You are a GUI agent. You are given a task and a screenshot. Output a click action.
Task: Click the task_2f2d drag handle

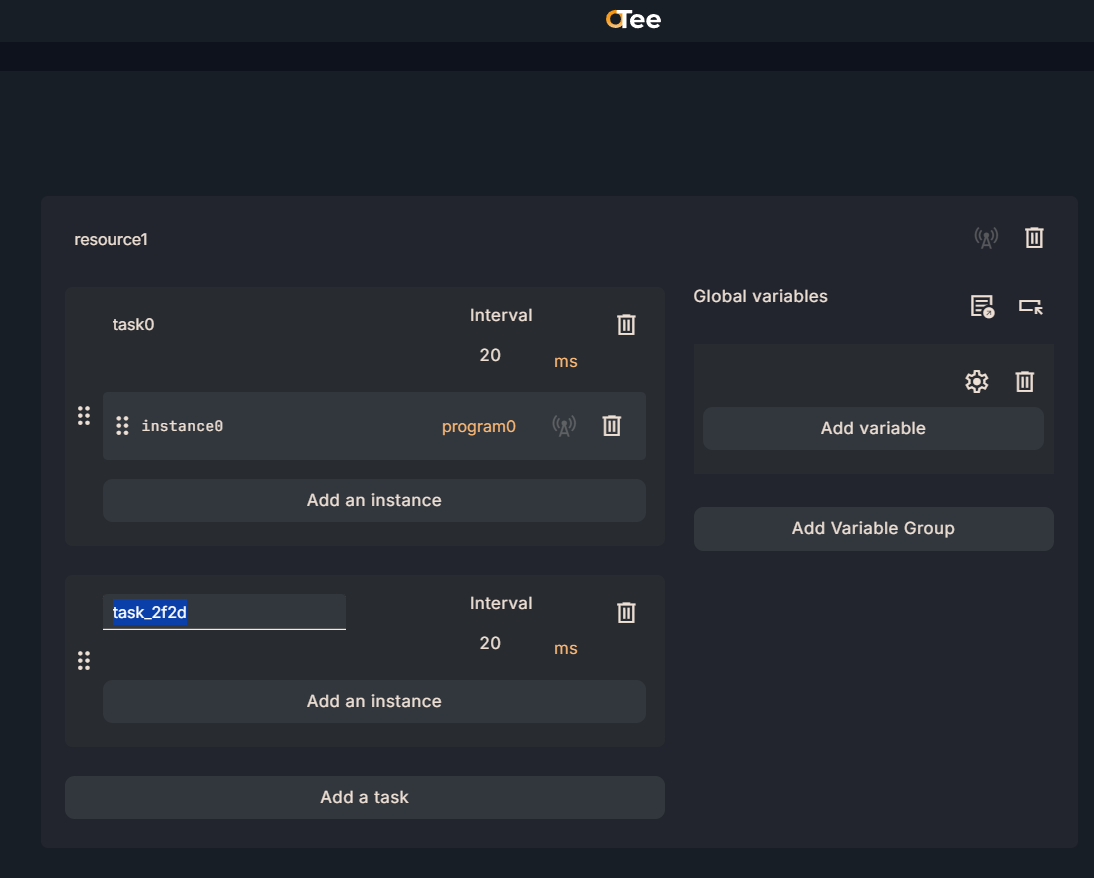coord(84,660)
